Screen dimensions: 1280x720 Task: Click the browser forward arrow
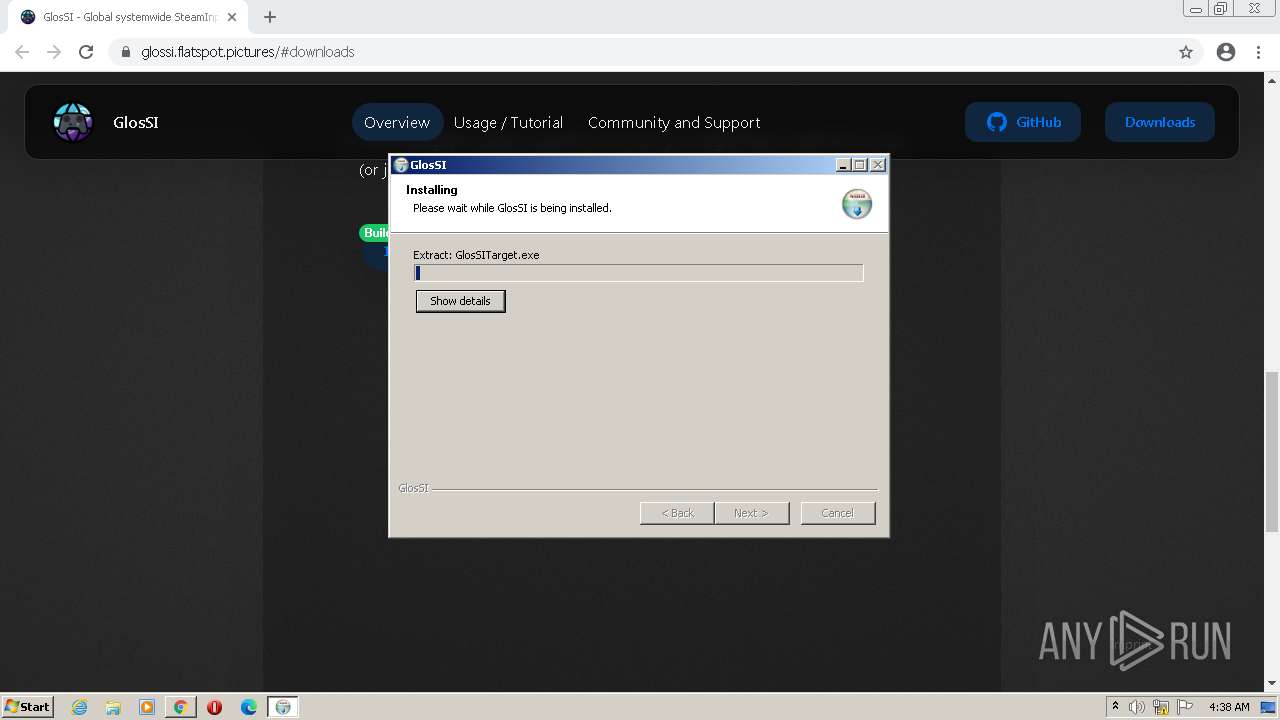pos(54,52)
